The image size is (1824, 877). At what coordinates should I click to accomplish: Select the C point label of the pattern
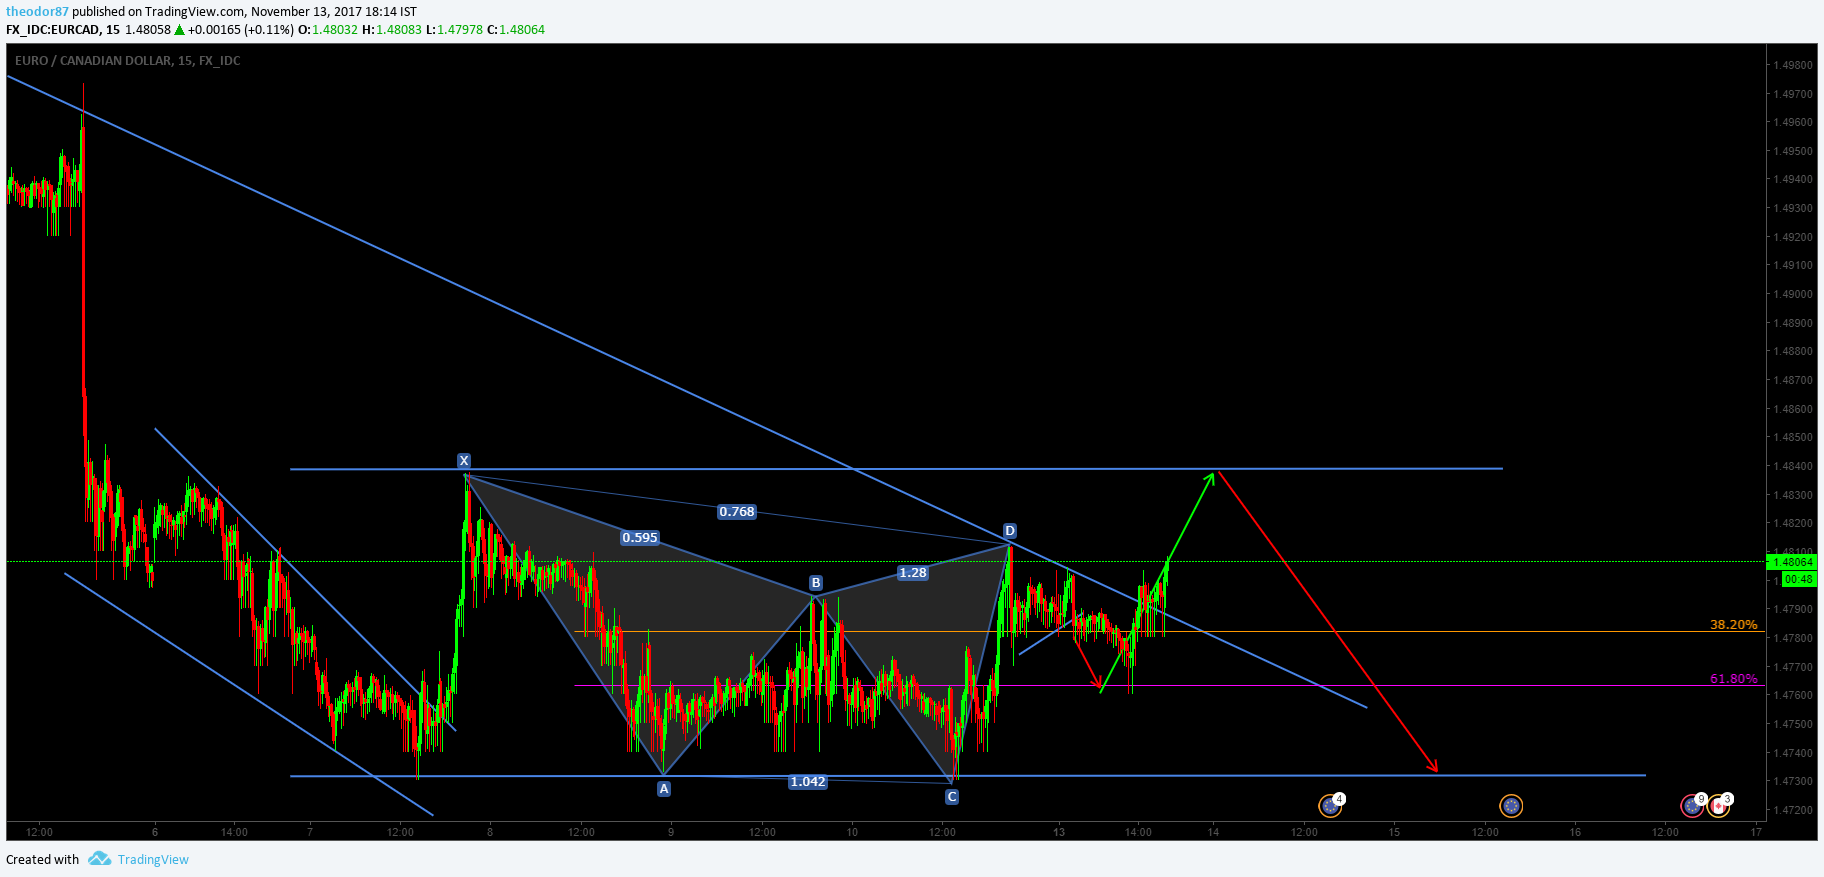(x=952, y=797)
